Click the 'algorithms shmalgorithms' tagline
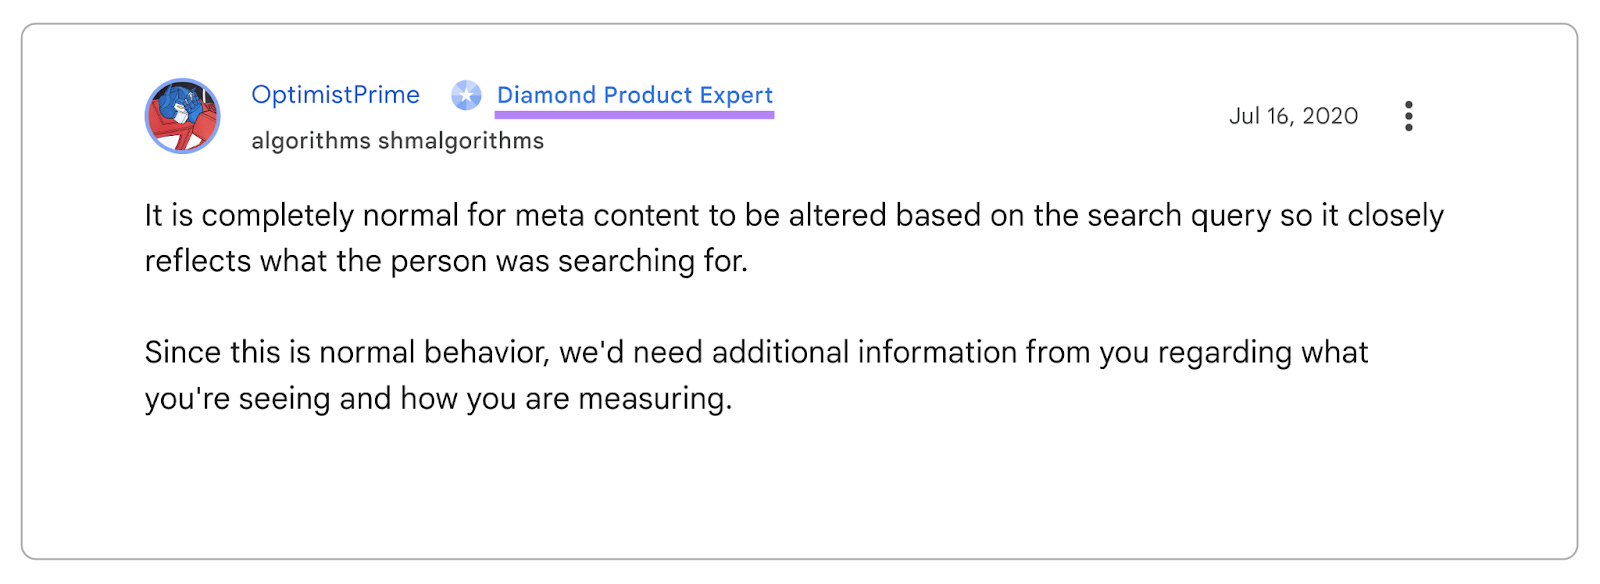The height and width of the screenshot is (584, 1600). (396, 140)
